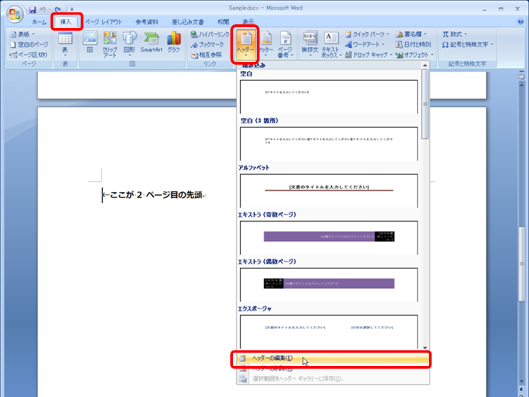
Task: Open the 校閲 tab
Action: (223, 22)
